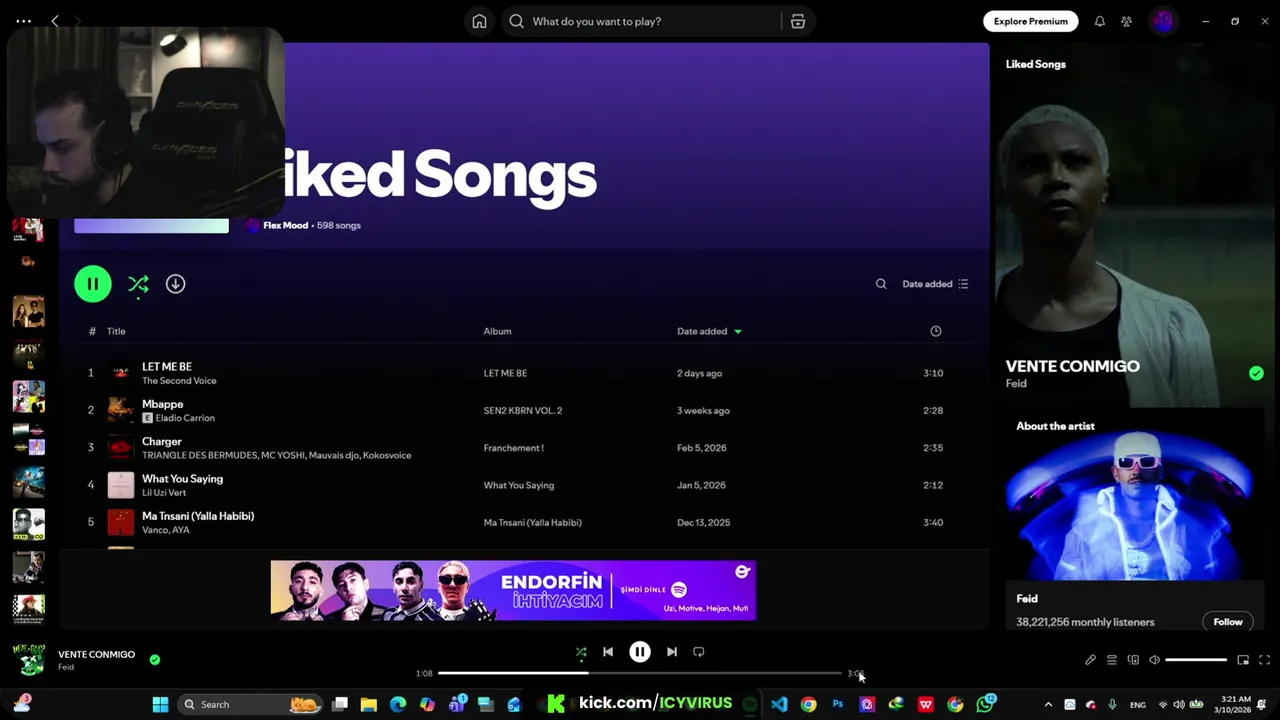Viewport: 1280px width, 720px height.
Task: Select the track Charger
Action: coord(161,441)
